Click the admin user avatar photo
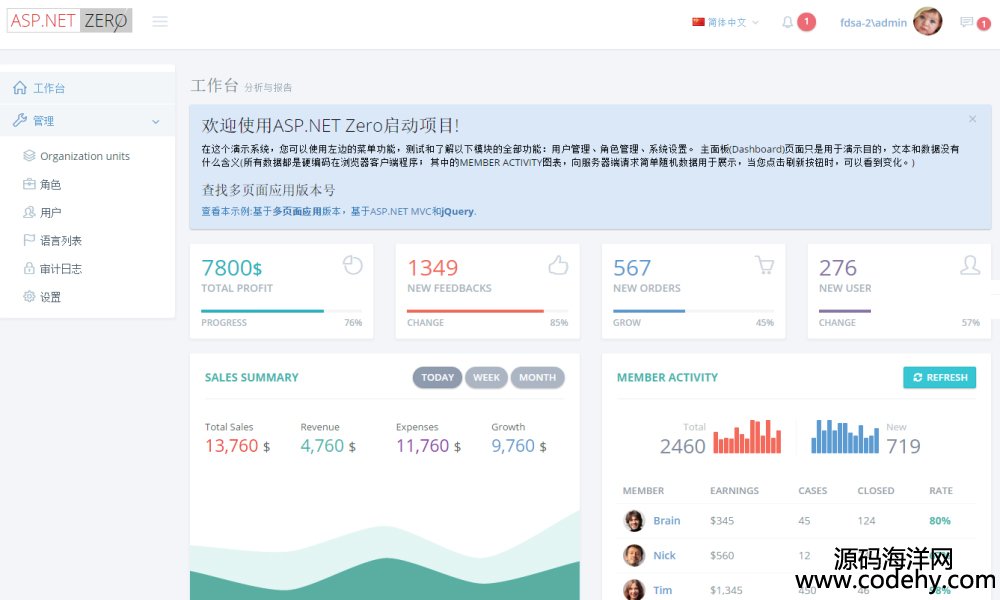The height and width of the screenshot is (600, 1000). 927,21
